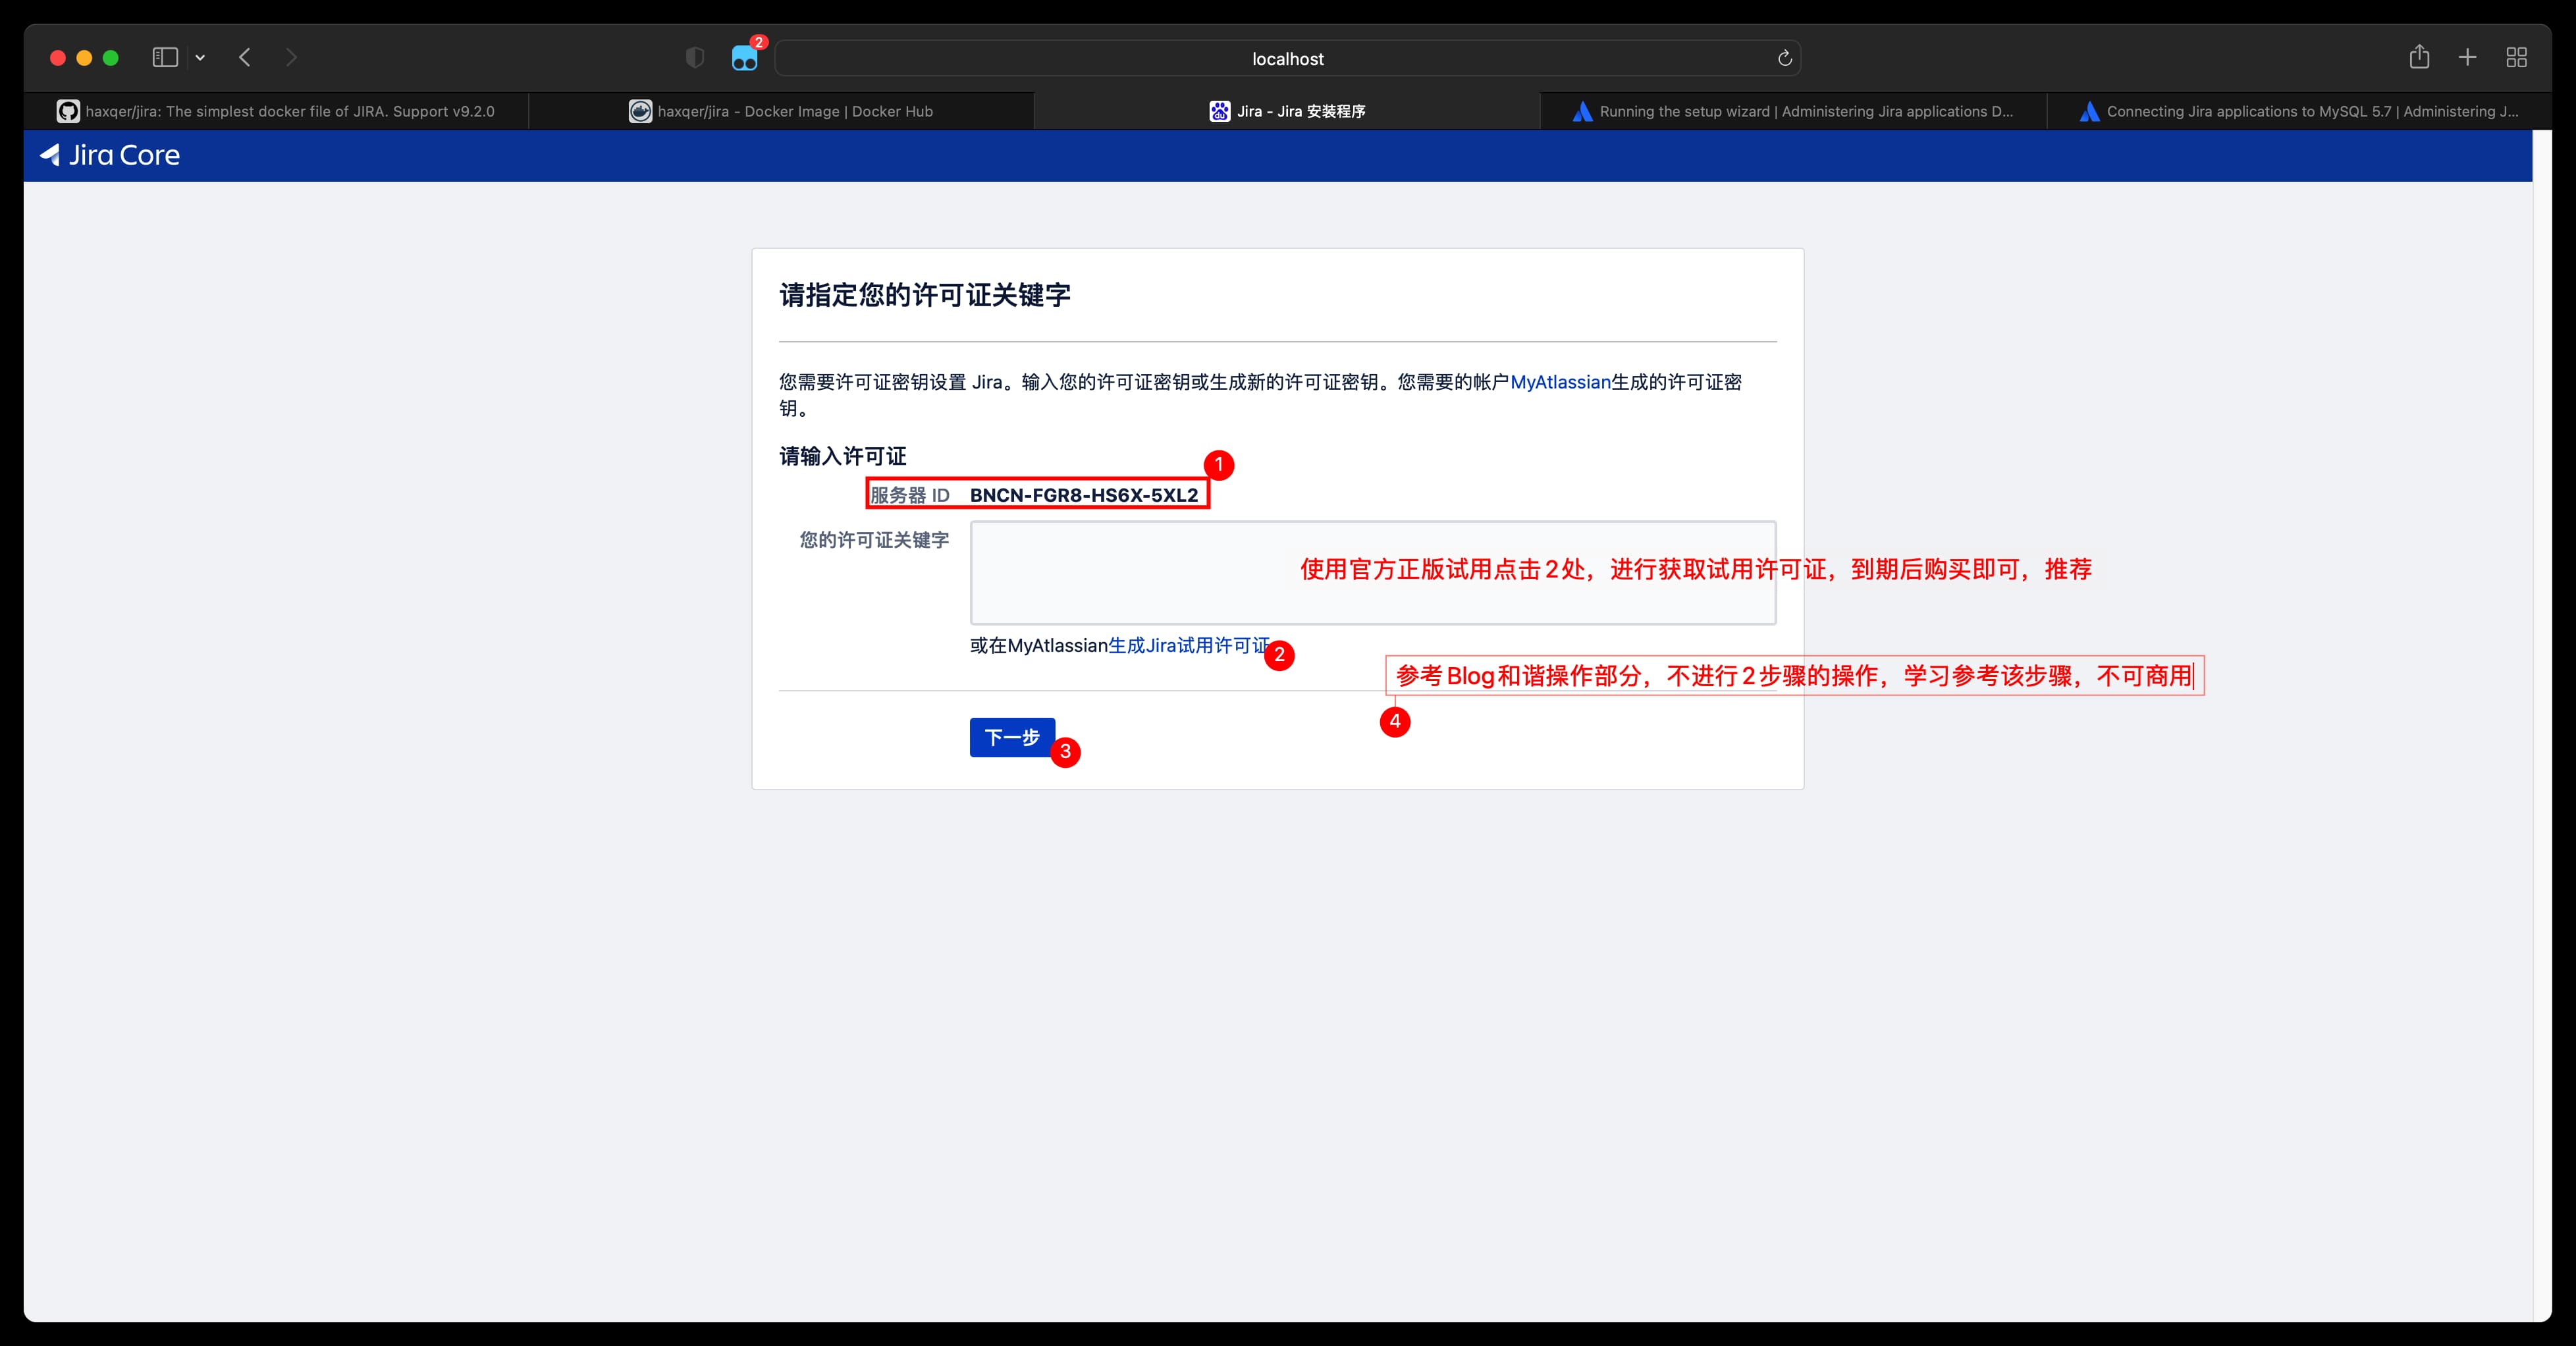
Task: Click GitHub favicon on first tab
Action: coord(68,111)
